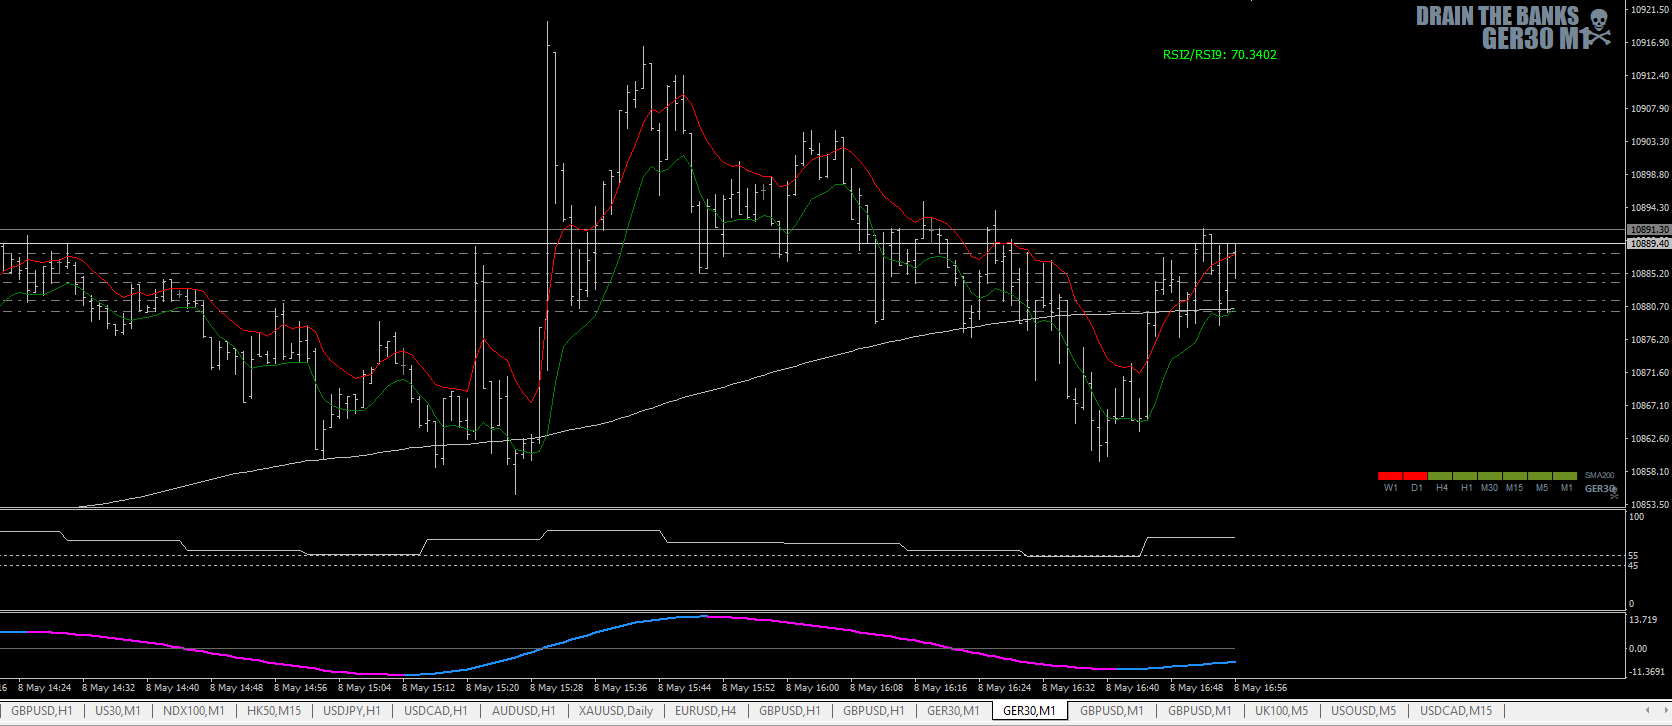1672x726 pixels.
Task: Click the red W1 trend box
Action: point(1390,476)
